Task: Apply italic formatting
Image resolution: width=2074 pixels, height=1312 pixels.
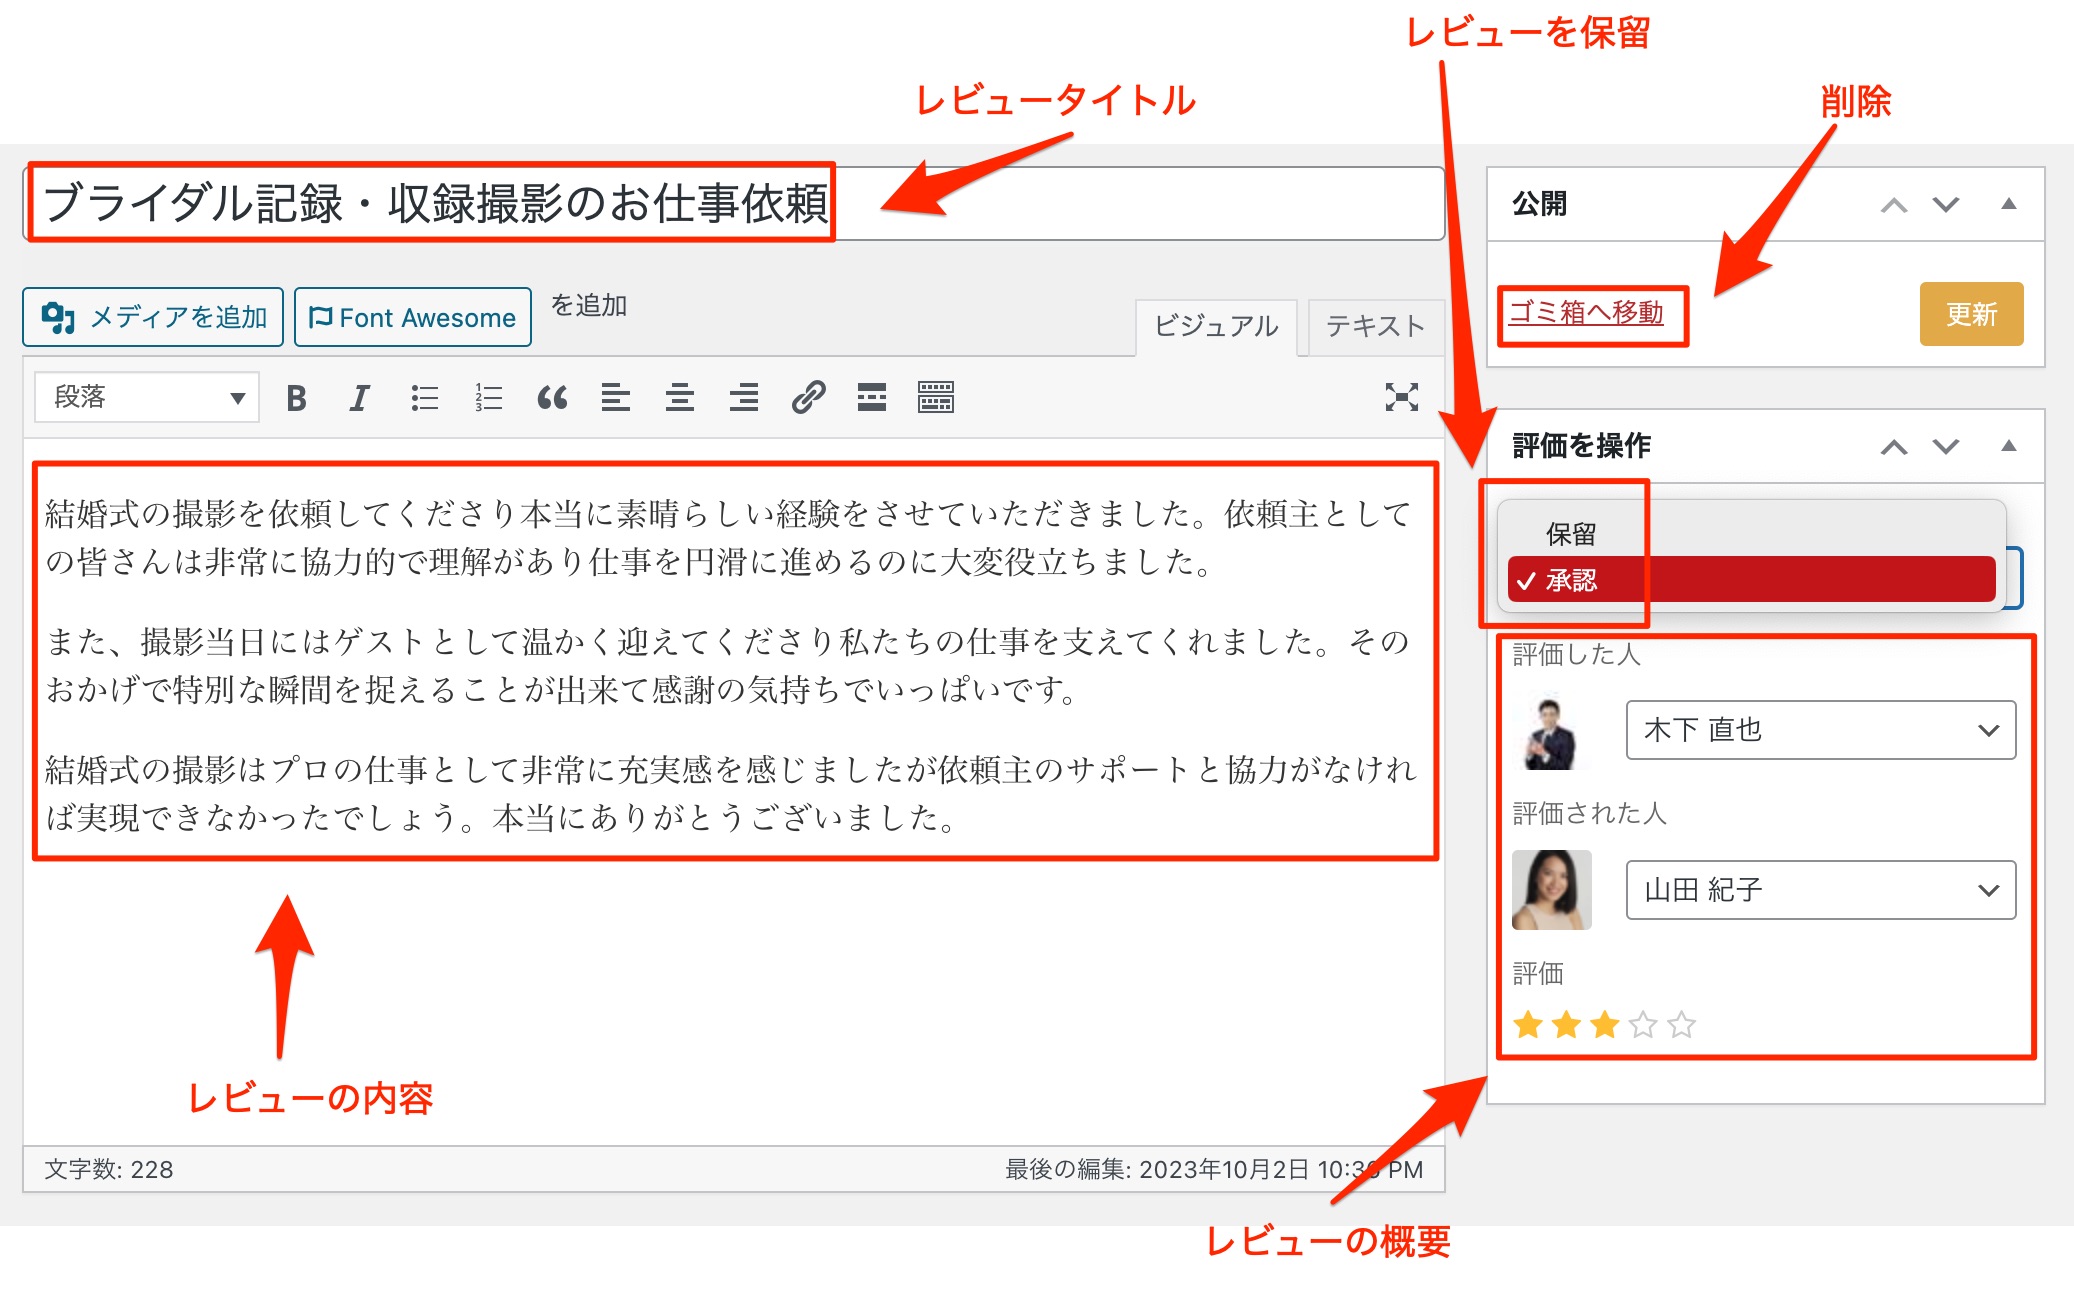Action: pos(359,398)
